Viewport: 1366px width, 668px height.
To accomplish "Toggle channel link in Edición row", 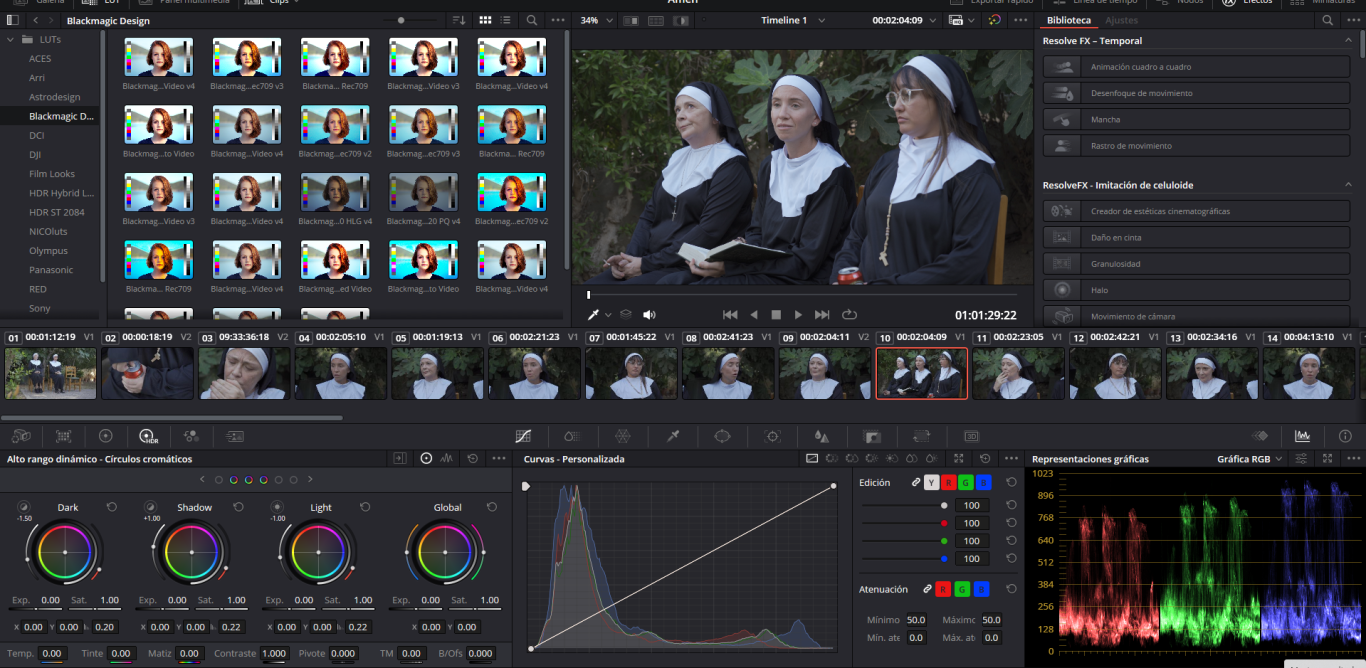I will 915,482.
